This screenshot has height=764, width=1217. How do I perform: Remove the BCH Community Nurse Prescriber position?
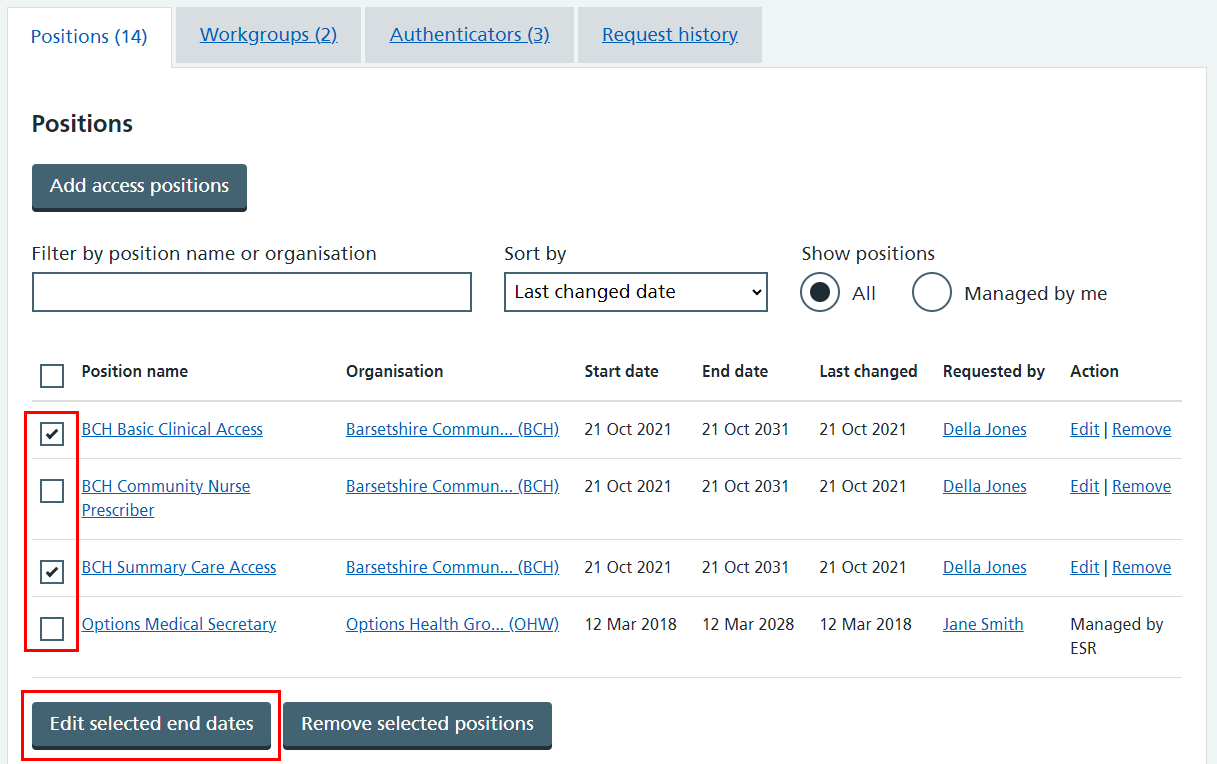pyautogui.click(x=1141, y=486)
